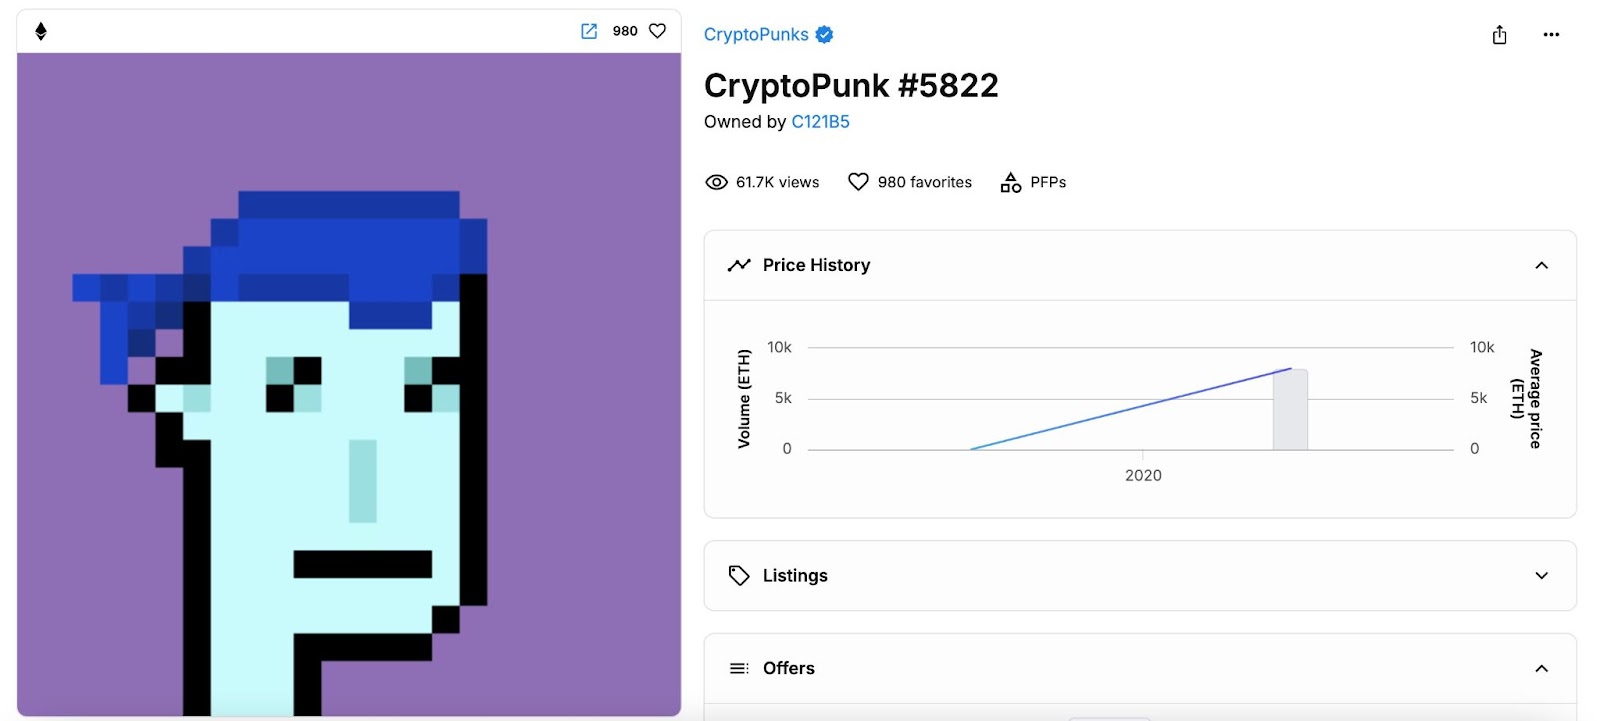The height and width of the screenshot is (721, 1600).
Task: Click the Price History chart icon
Action: [x=739, y=265]
